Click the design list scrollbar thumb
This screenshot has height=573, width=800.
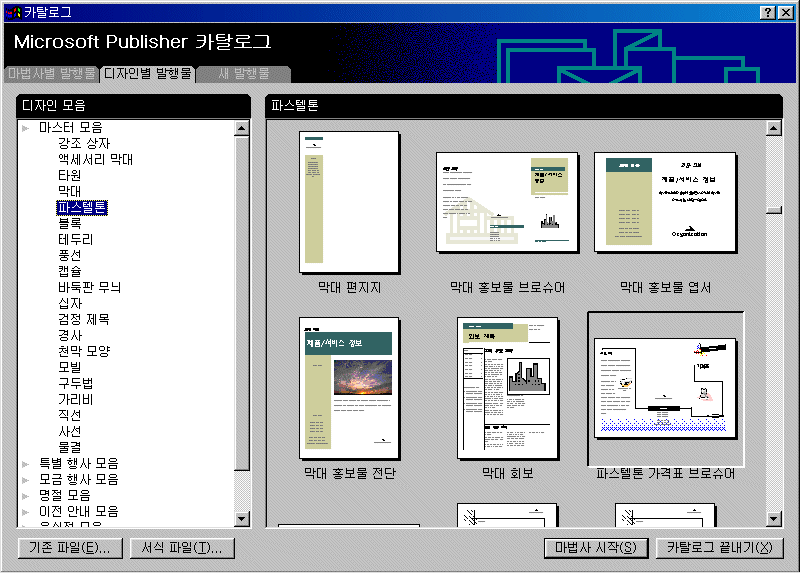pyautogui.click(x=242, y=303)
